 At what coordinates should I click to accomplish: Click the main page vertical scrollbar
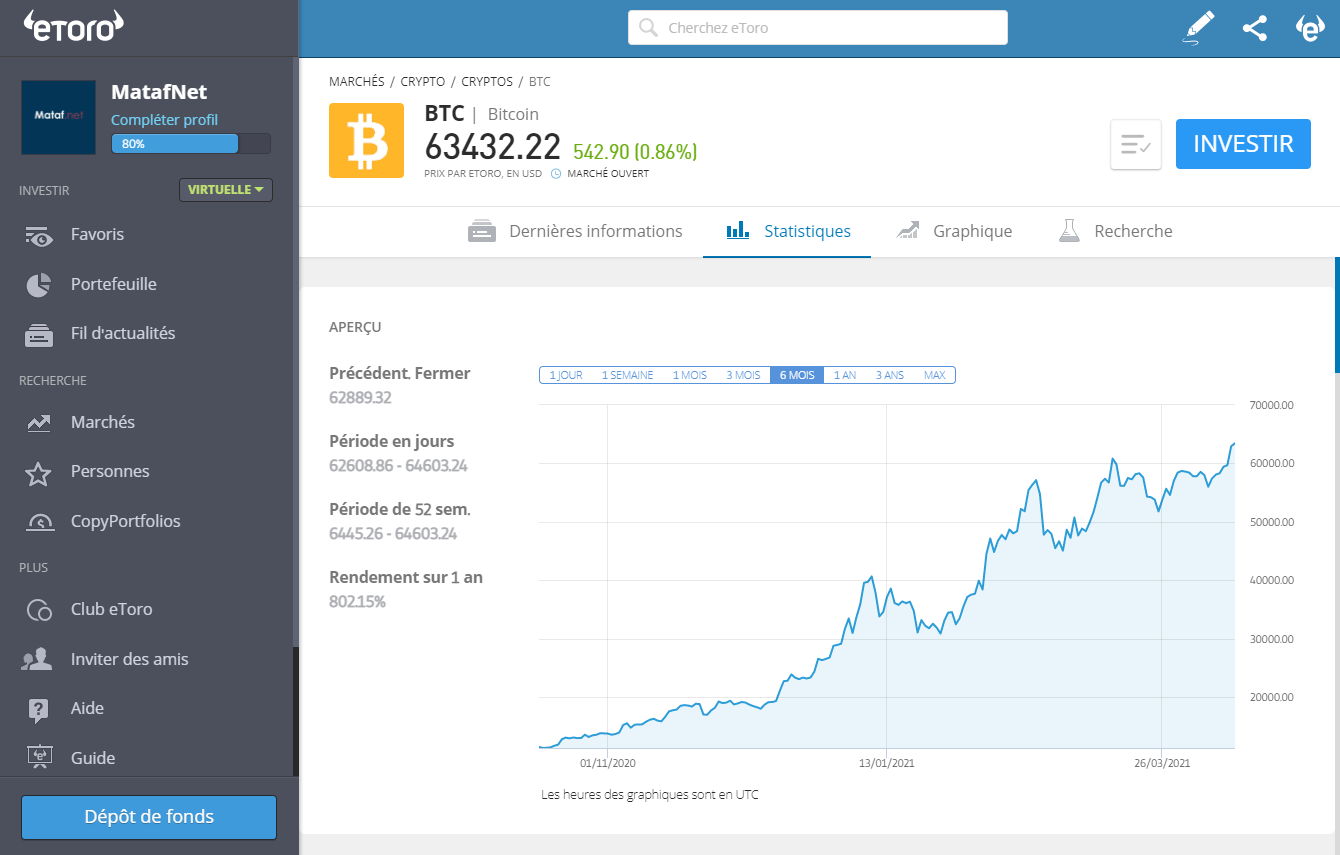pyautogui.click(x=1337, y=314)
